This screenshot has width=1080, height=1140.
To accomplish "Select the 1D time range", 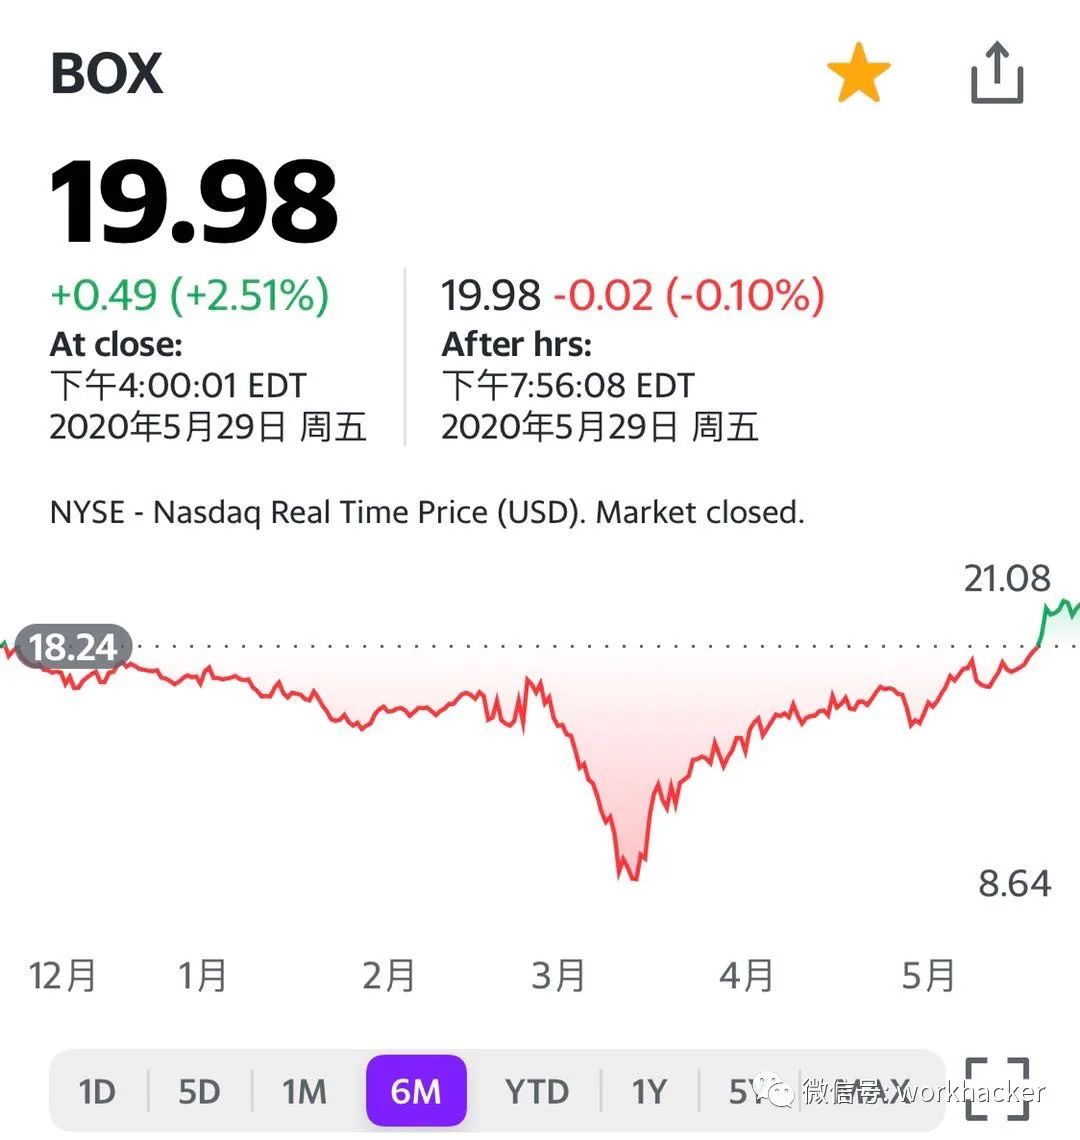I will tap(97, 1091).
